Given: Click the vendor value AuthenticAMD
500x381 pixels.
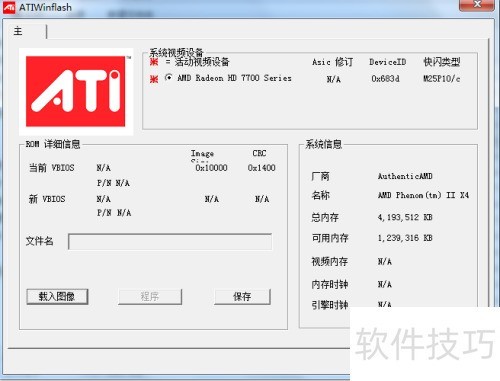Looking at the screenshot, I should (x=405, y=176).
